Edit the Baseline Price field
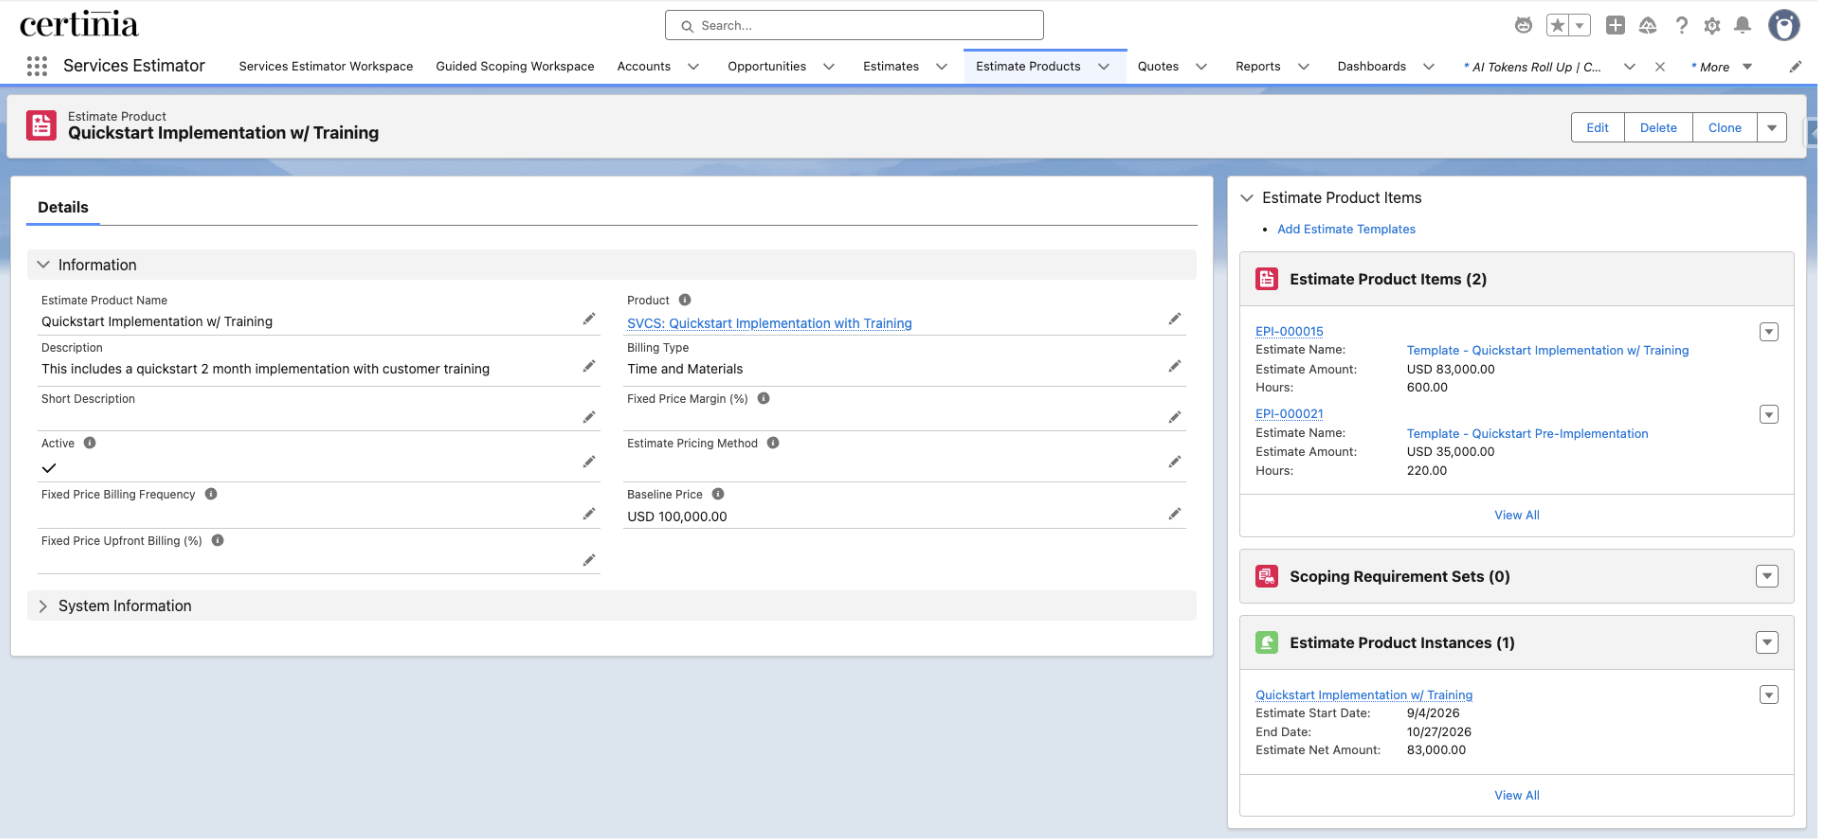The image size is (1822, 840). (x=1175, y=514)
